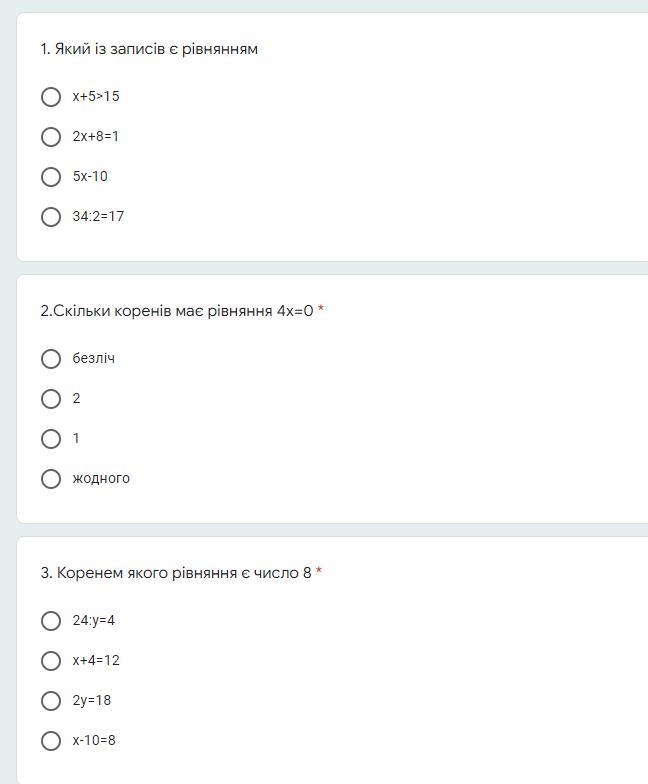Click the label text жодного
This screenshot has width=648, height=784.
click(101, 478)
